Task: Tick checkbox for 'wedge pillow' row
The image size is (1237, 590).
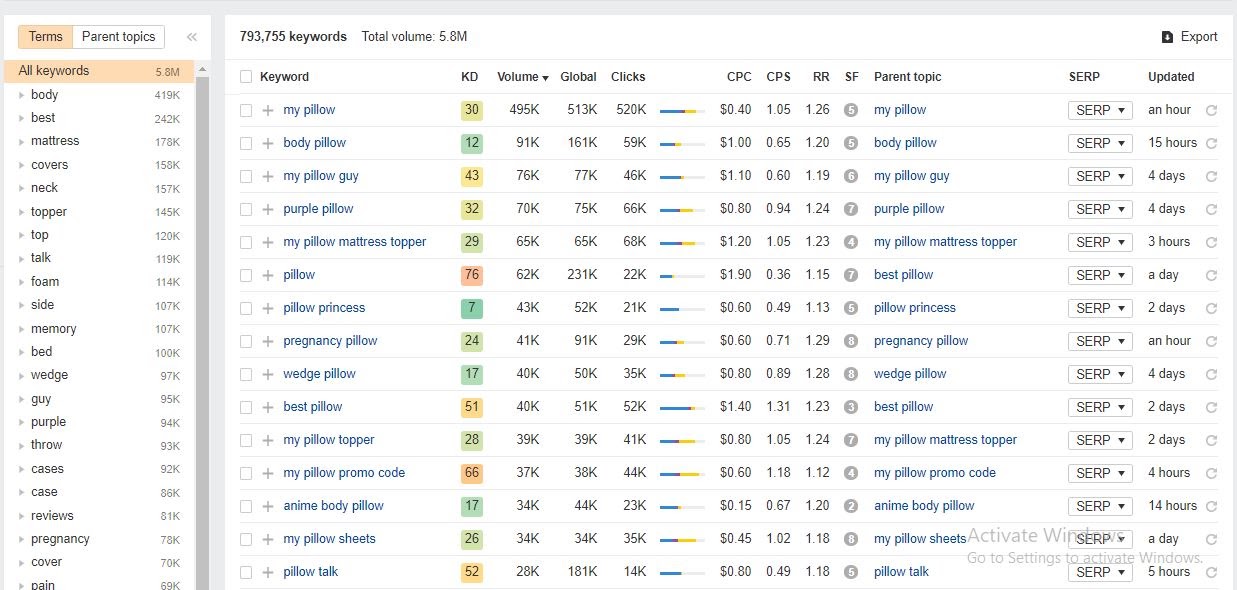Action: coord(246,374)
